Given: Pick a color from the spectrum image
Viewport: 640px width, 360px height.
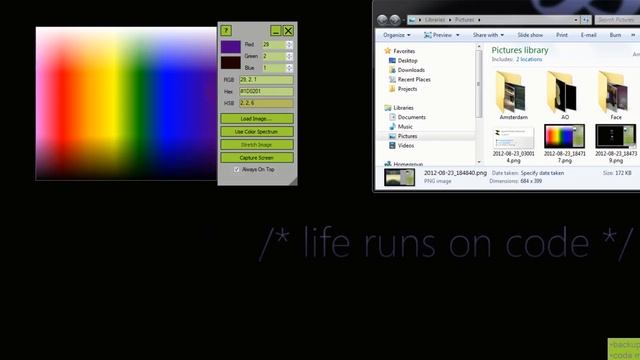Looking at the screenshot, I should point(126,103).
